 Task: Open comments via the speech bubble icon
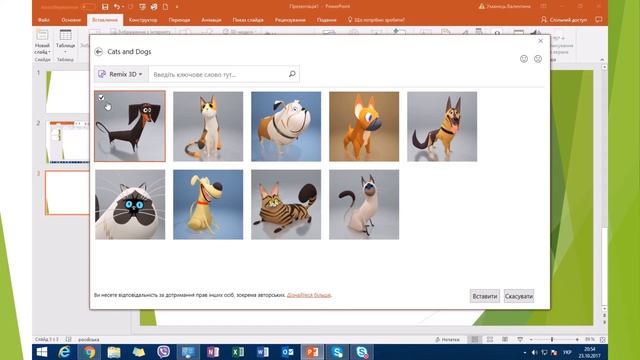[x=599, y=20]
